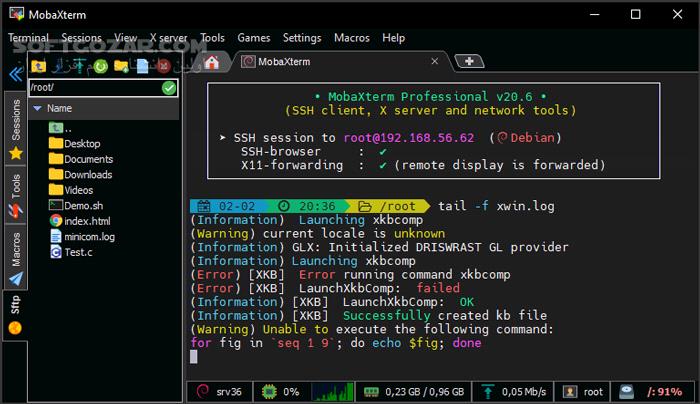Select the index.html file
The width and height of the screenshot is (700, 404).
(80, 221)
